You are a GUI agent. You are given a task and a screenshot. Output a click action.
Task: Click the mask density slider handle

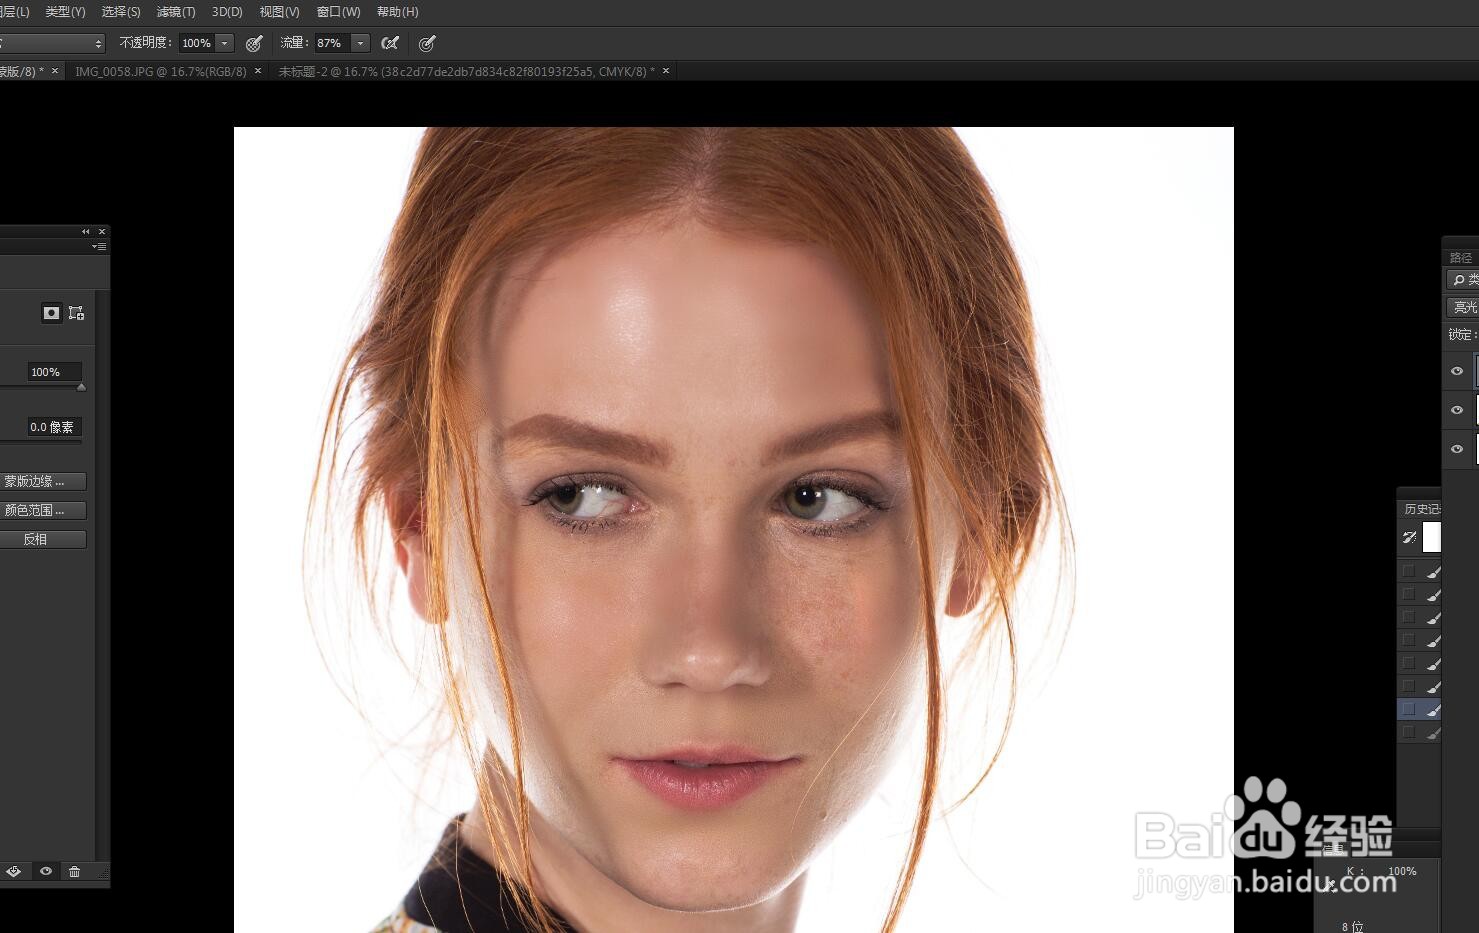tap(81, 387)
